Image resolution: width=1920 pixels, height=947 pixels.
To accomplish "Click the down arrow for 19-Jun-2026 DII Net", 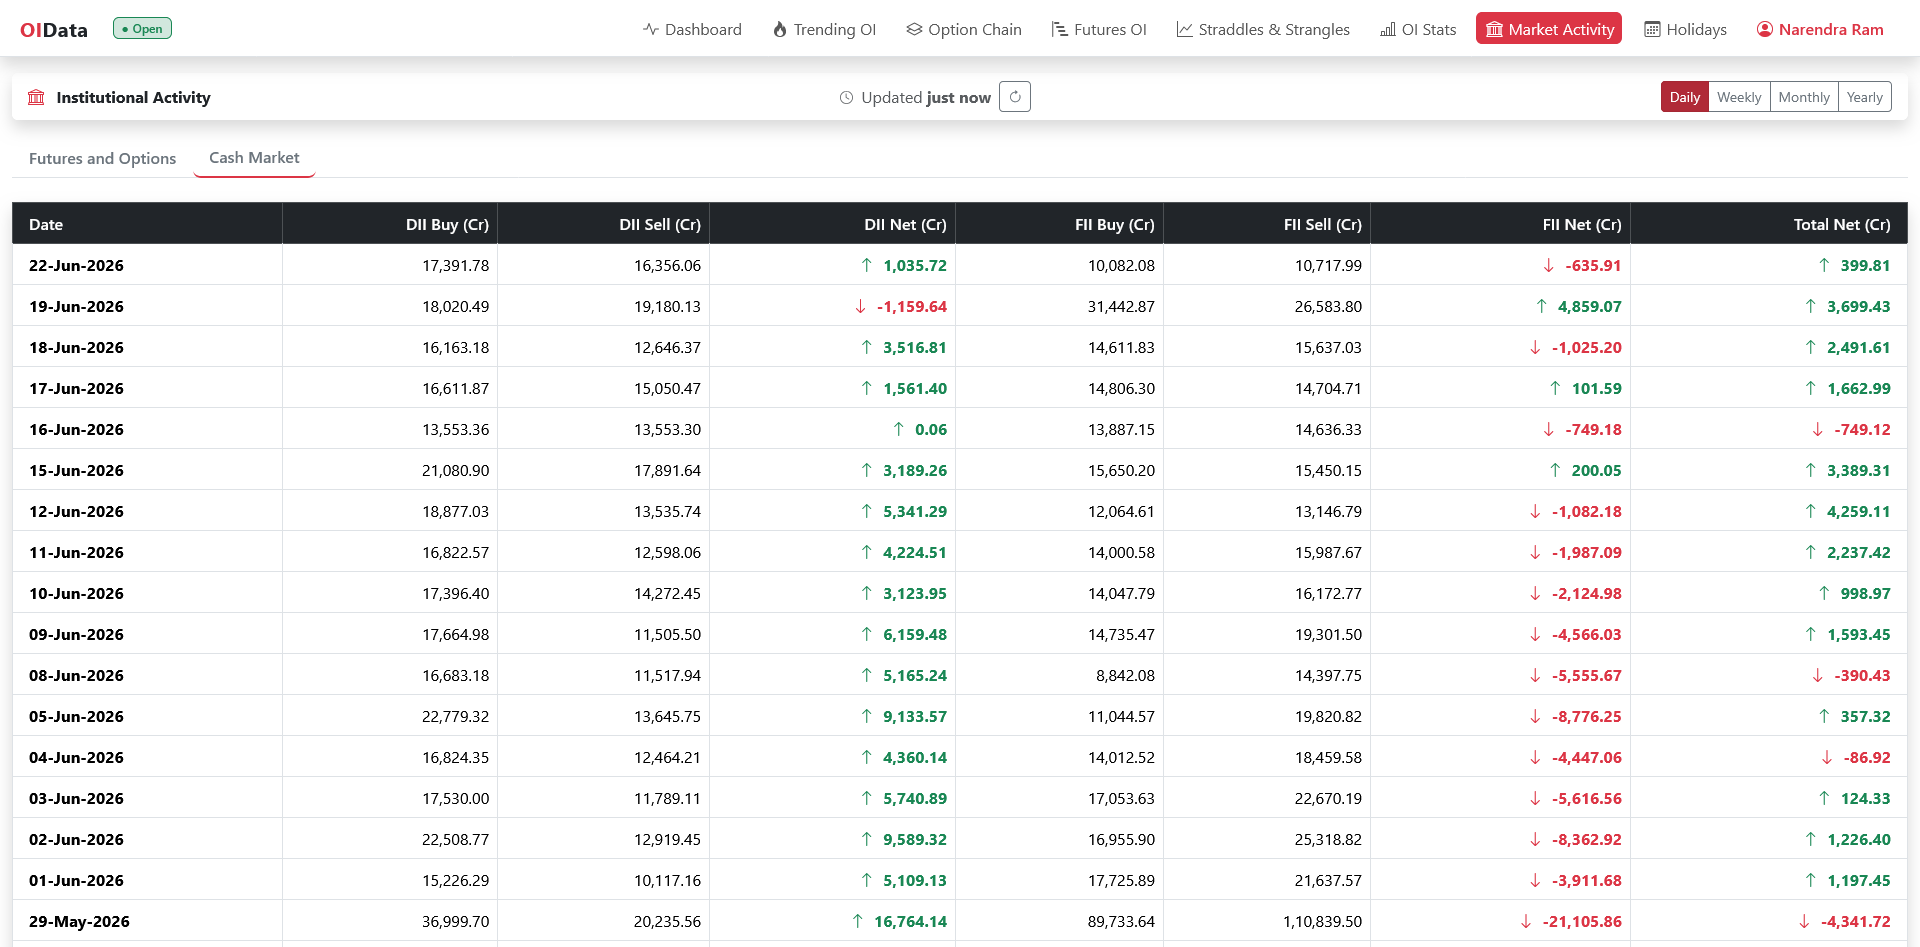I will [x=861, y=306].
